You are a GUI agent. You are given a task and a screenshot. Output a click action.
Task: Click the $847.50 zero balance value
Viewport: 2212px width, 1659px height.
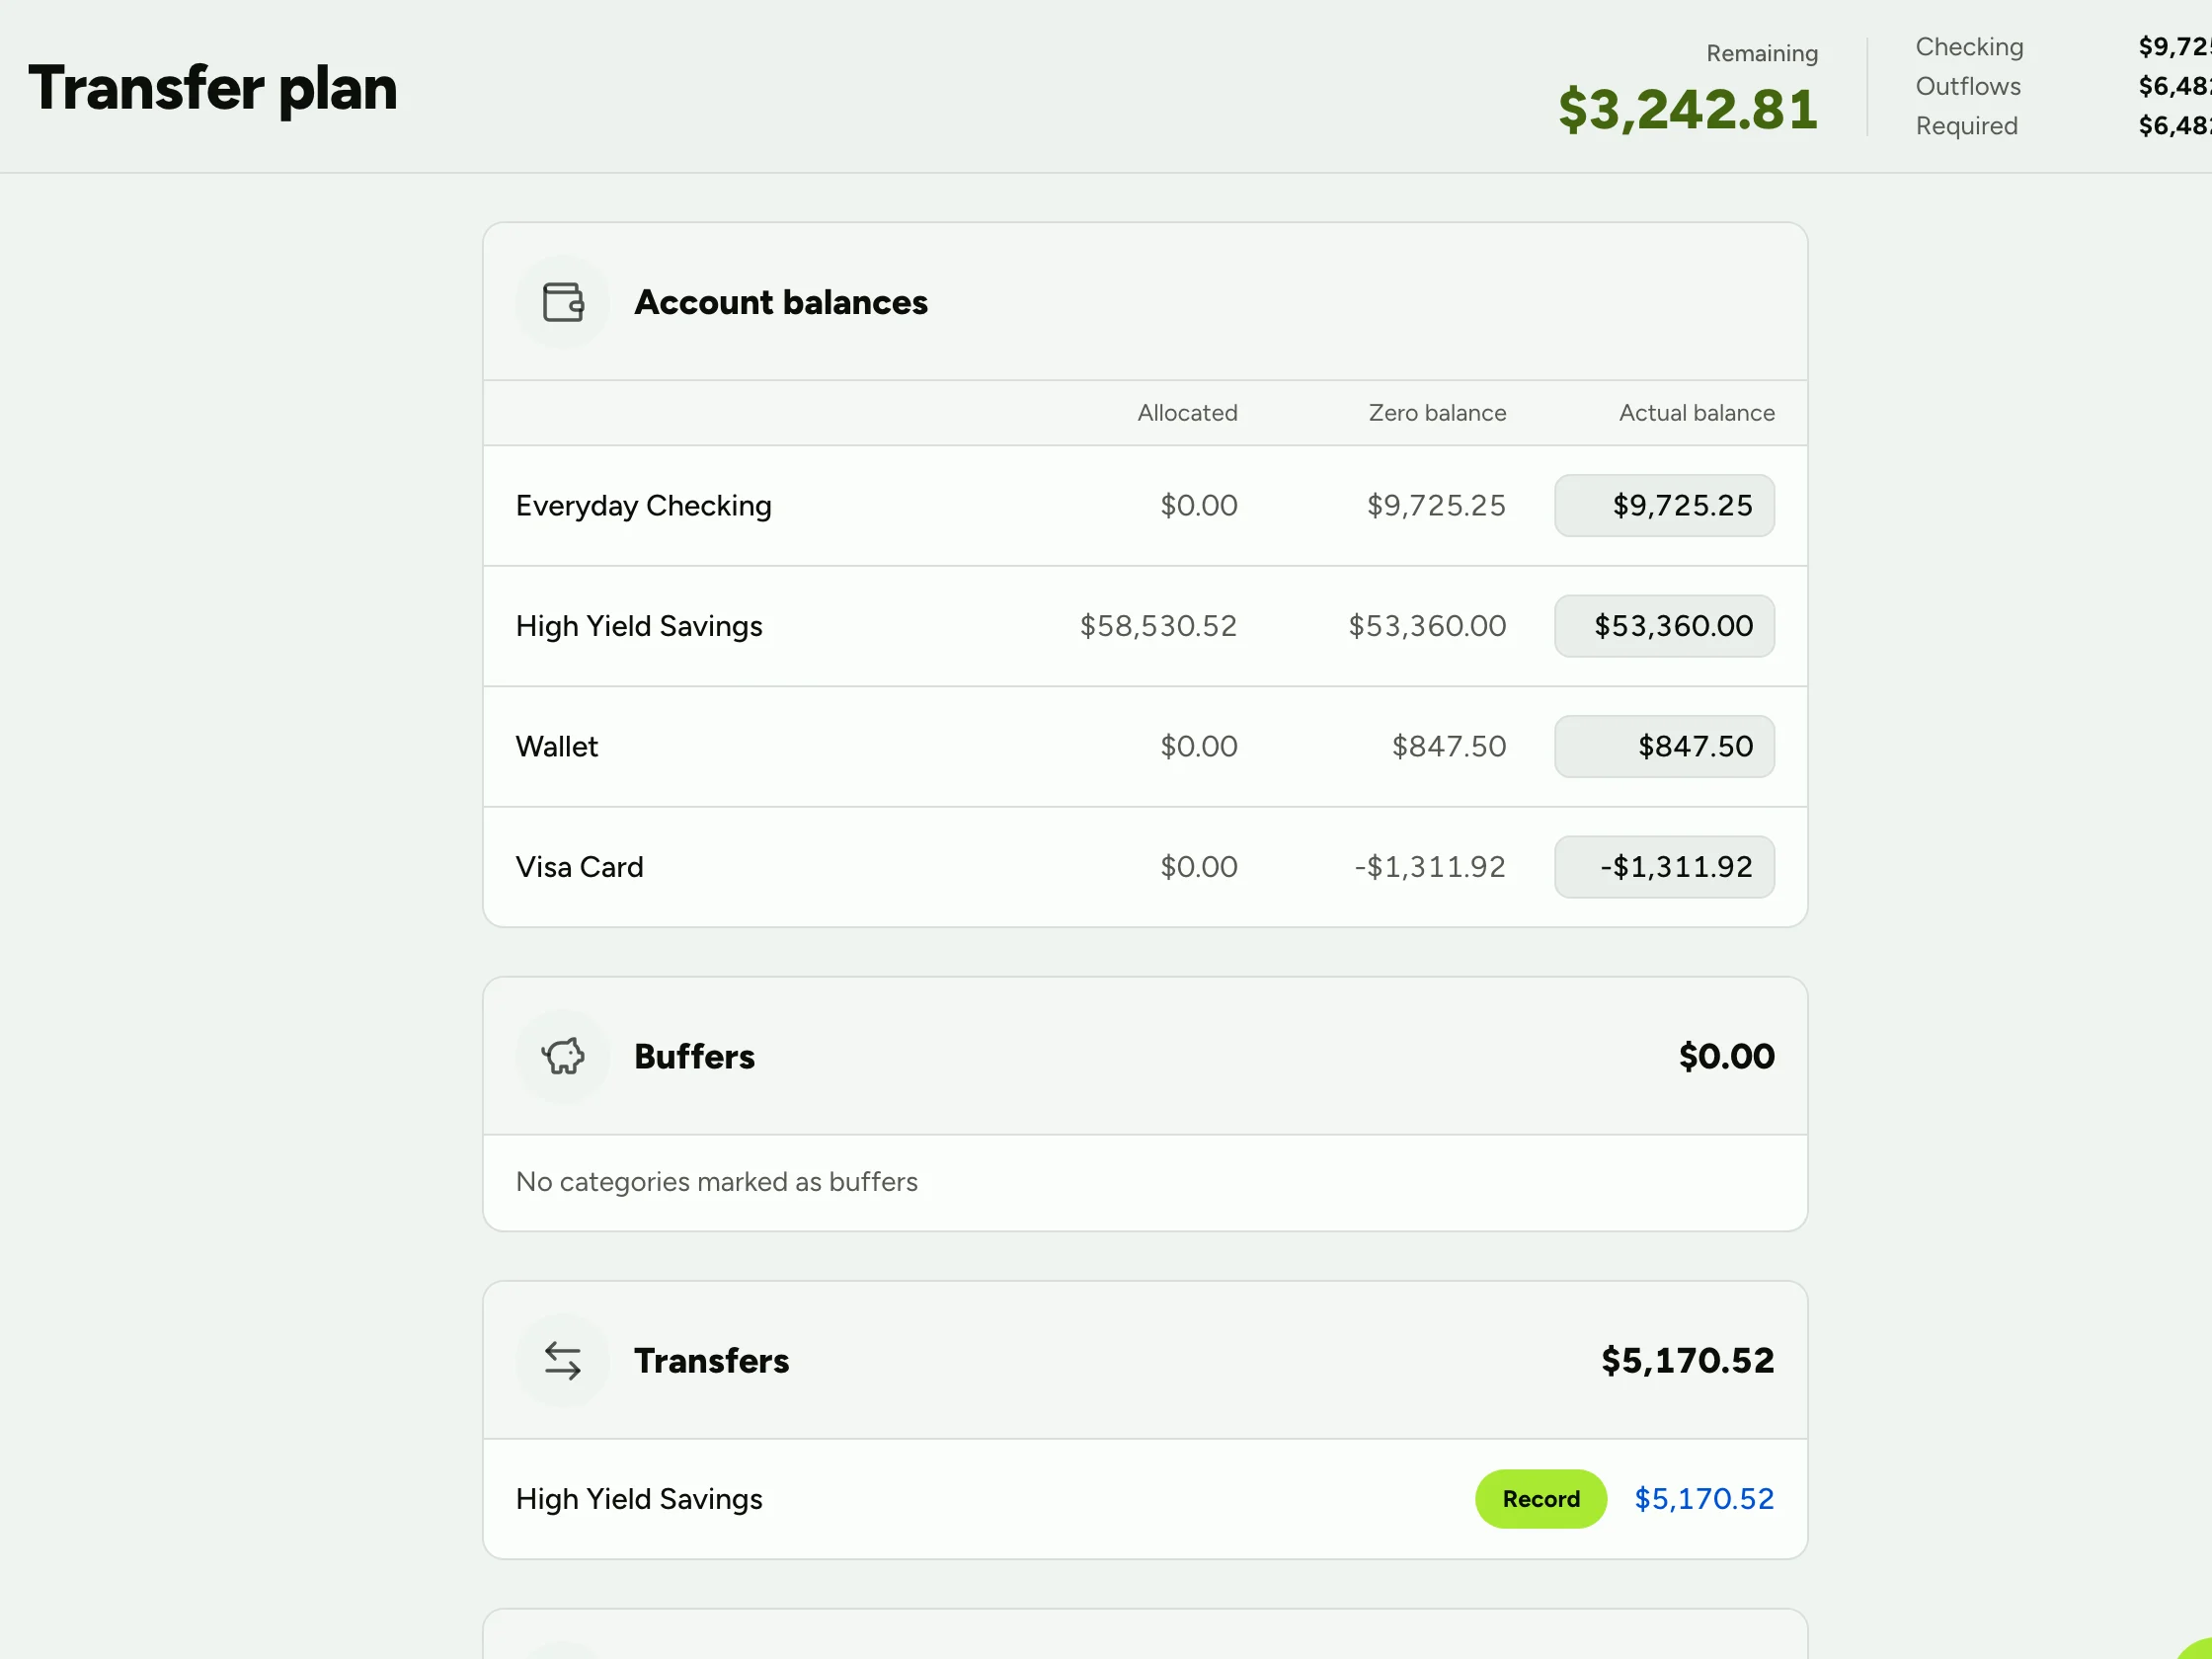(1449, 746)
